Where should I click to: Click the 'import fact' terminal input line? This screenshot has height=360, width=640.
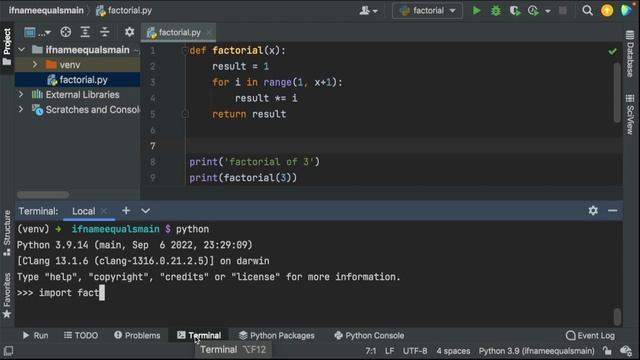click(x=60, y=293)
